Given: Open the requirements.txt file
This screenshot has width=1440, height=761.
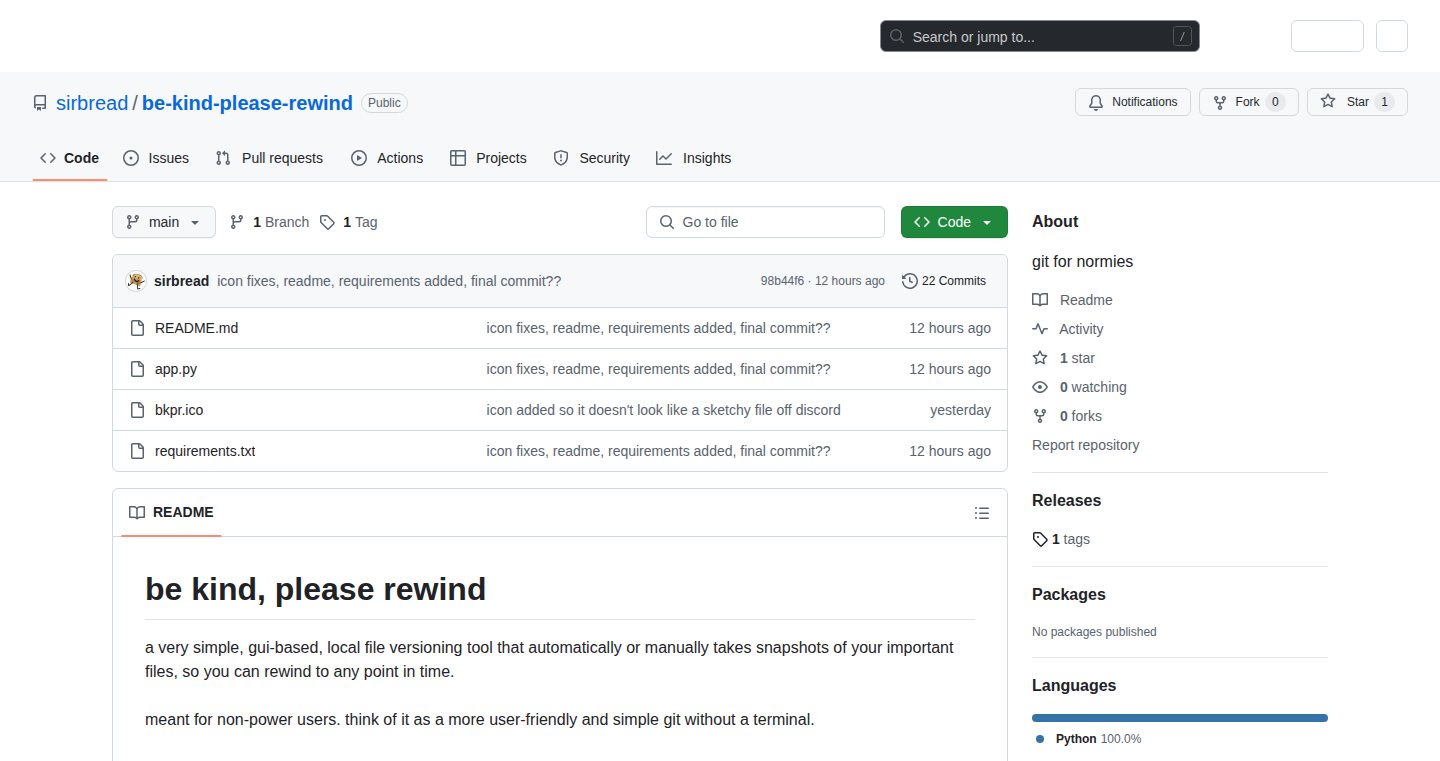Looking at the screenshot, I should point(205,451).
